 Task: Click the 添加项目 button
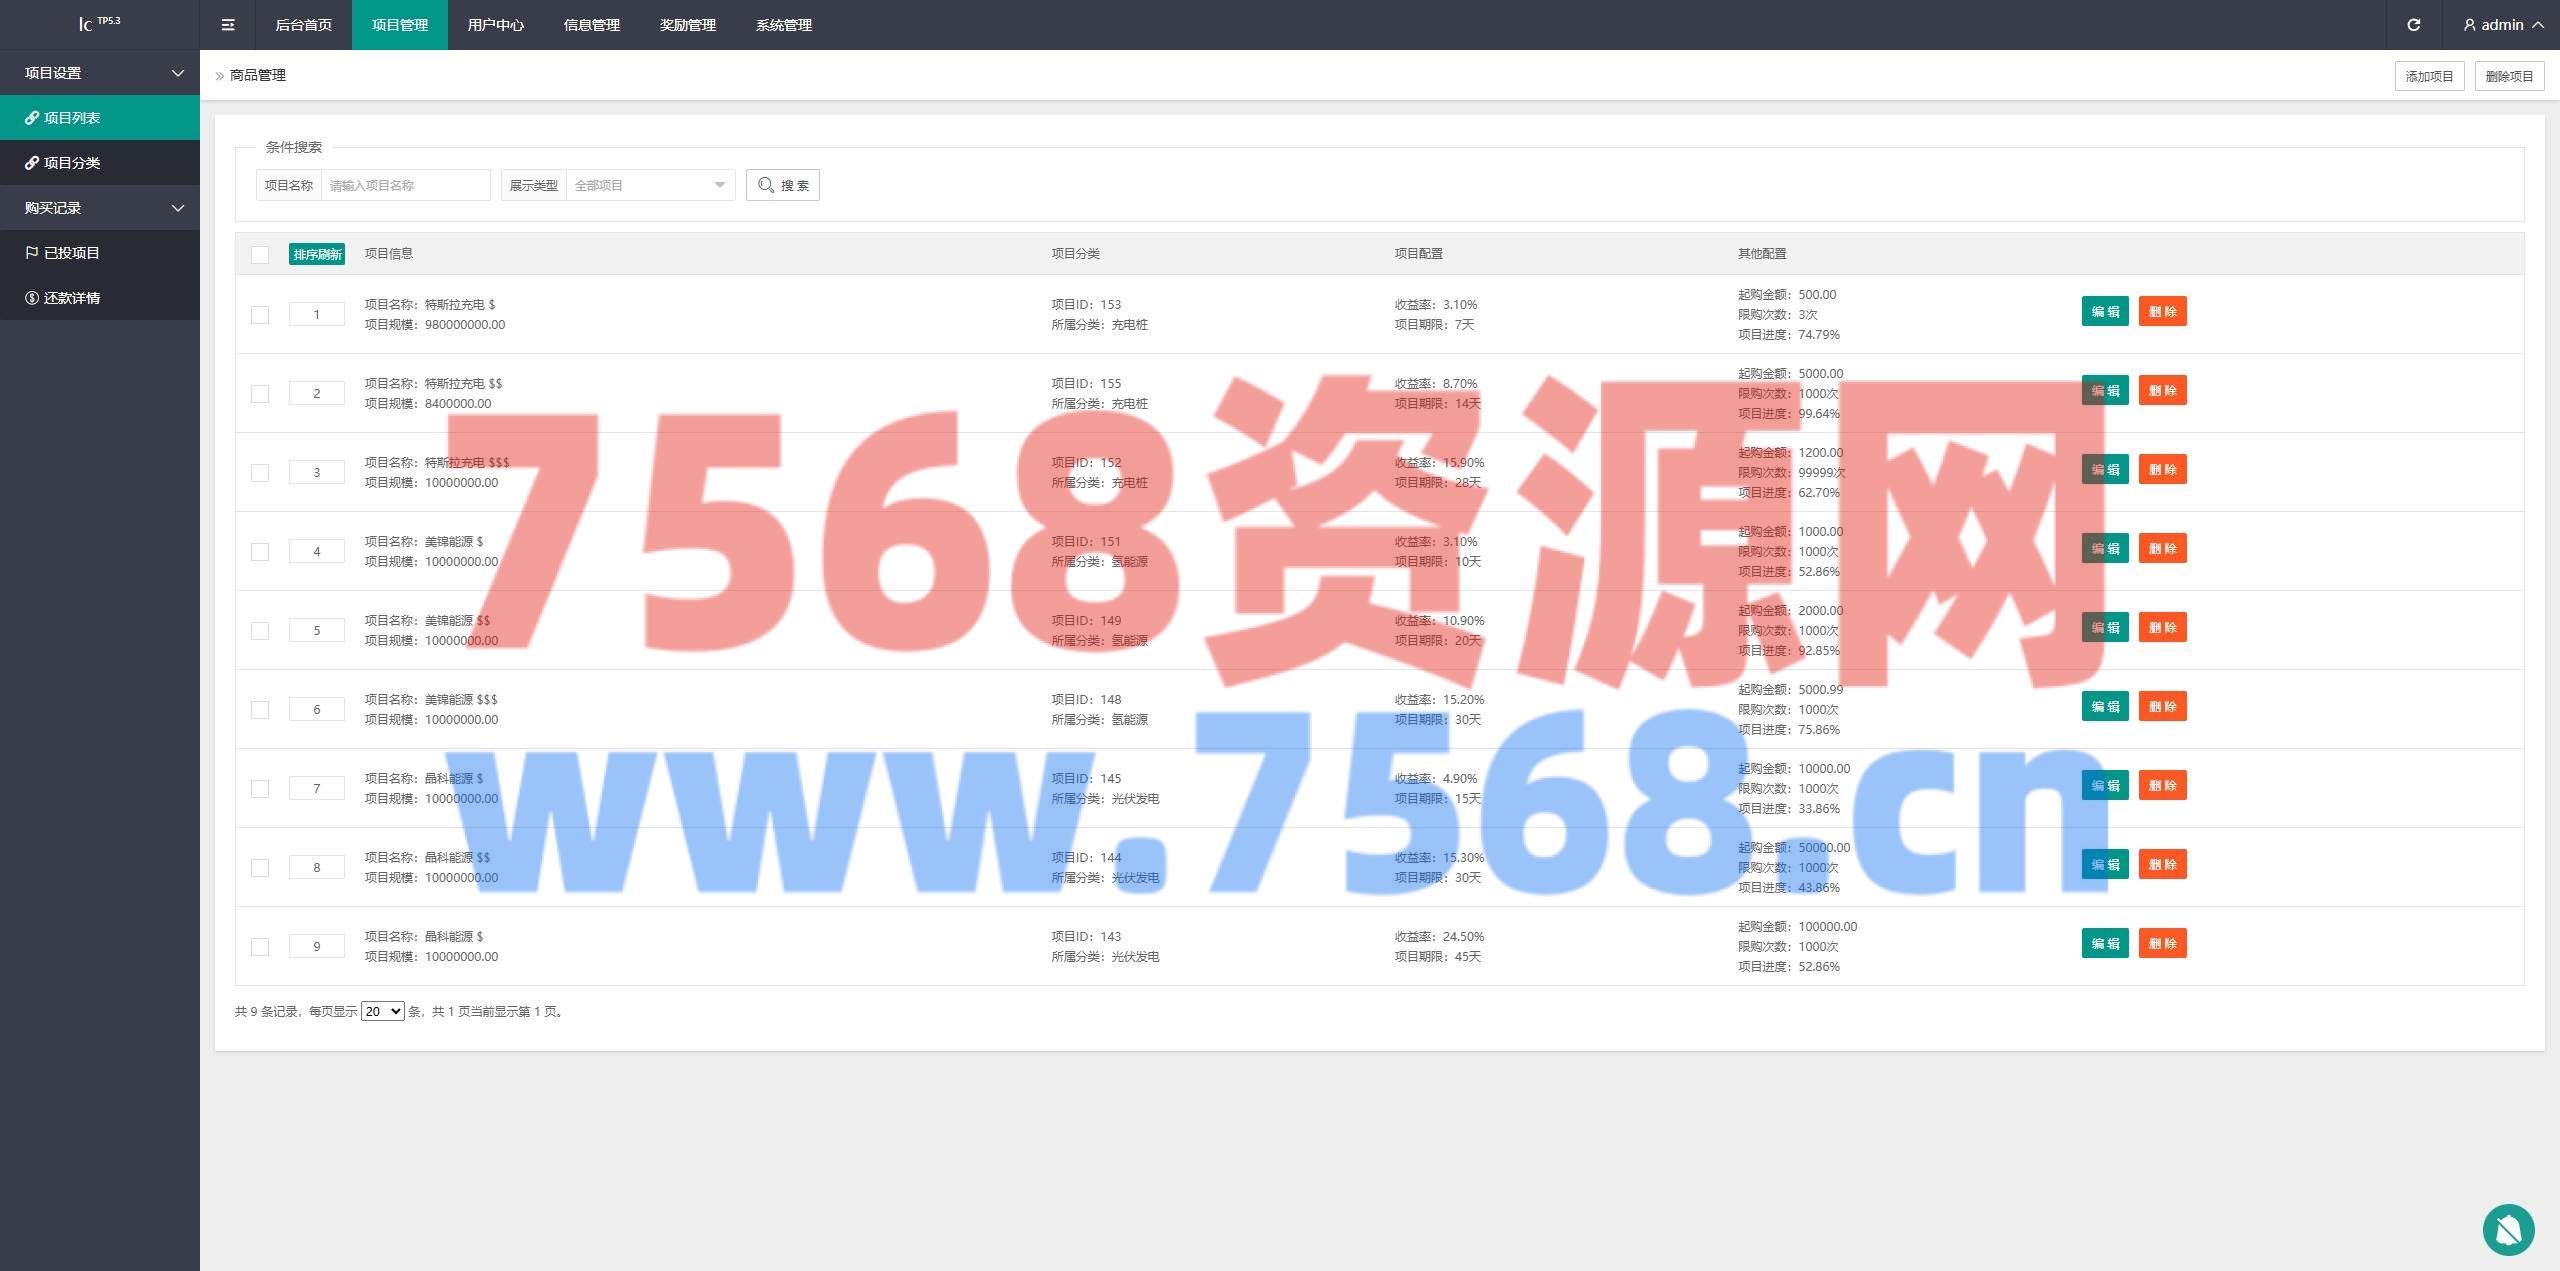point(2428,76)
